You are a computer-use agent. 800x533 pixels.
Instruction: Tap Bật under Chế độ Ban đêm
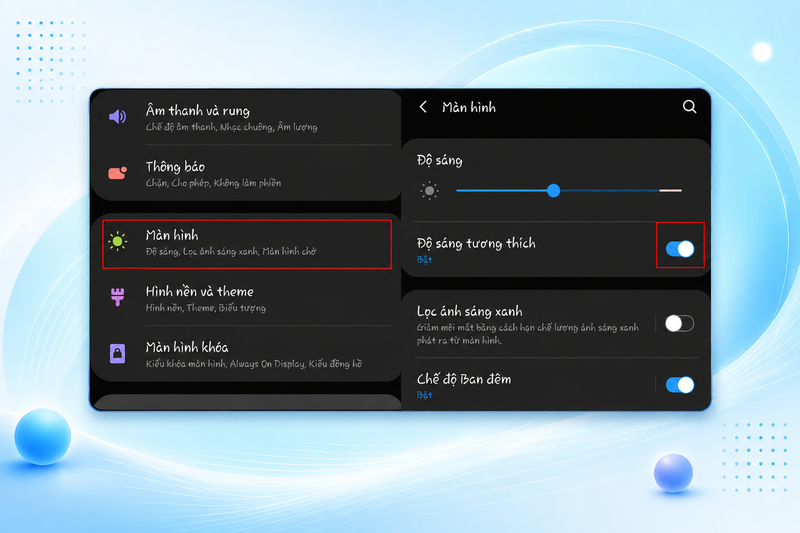[424, 395]
